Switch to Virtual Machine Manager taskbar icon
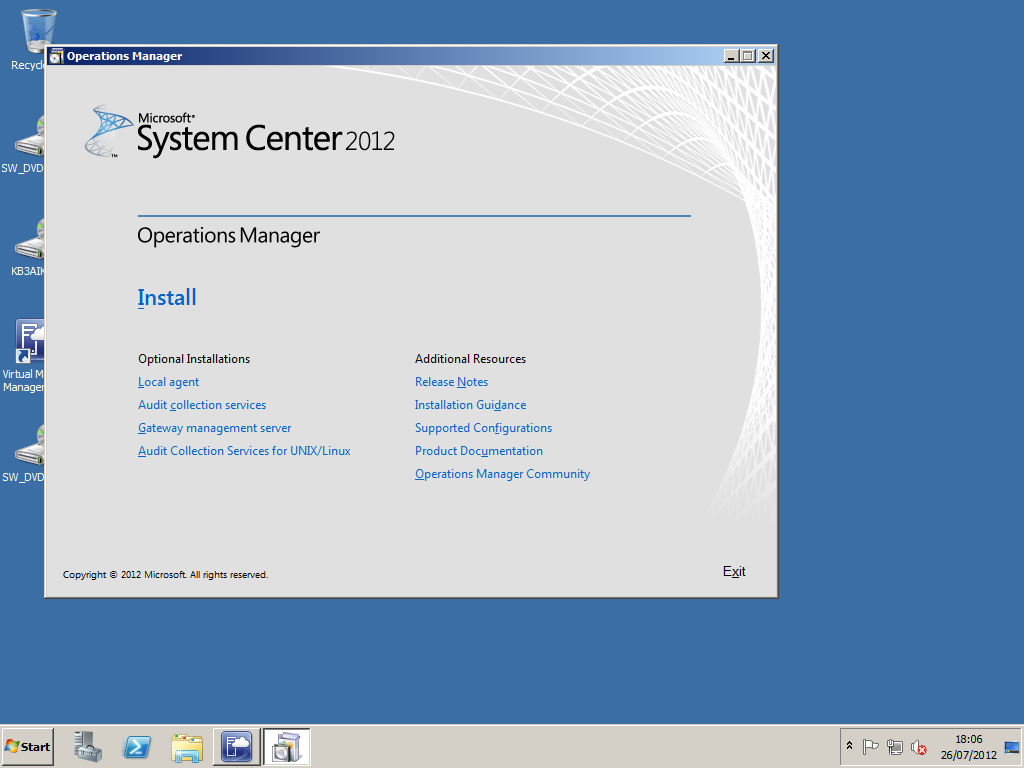The height and width of the screenshot is (768, 1024). 236,746
